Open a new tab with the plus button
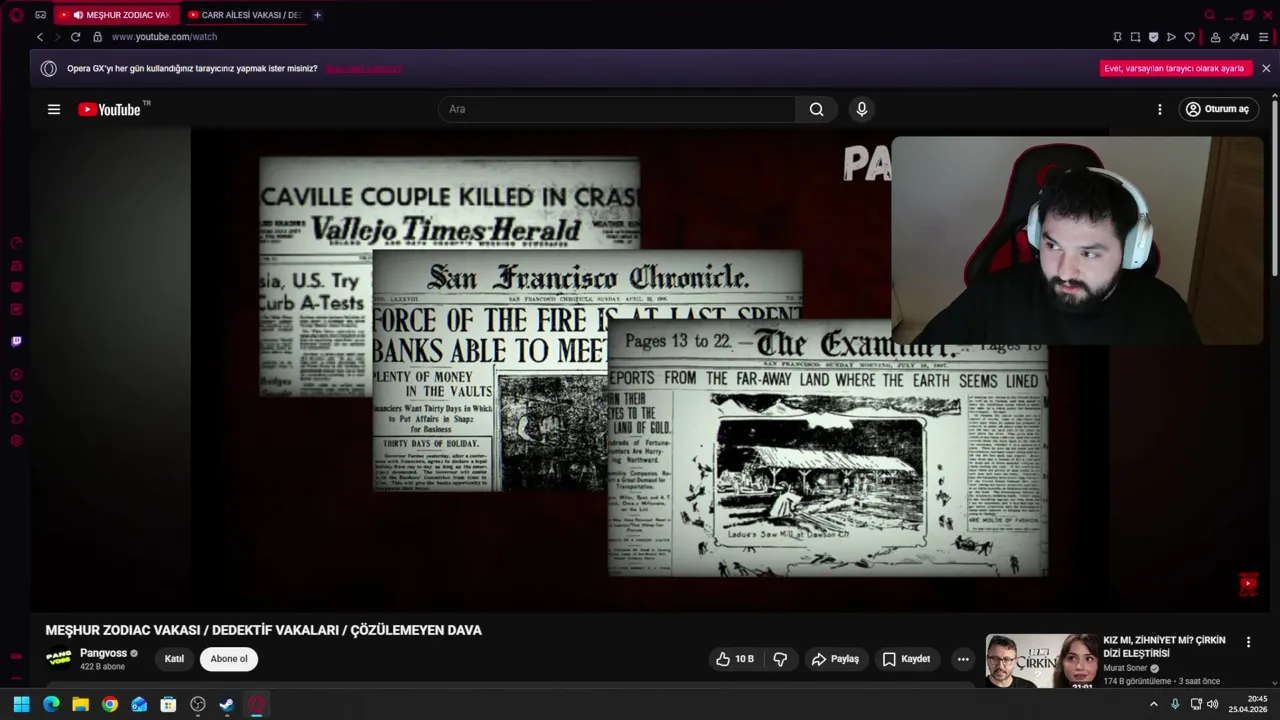This screenshot has width=1280, height=720. (317, 15)
